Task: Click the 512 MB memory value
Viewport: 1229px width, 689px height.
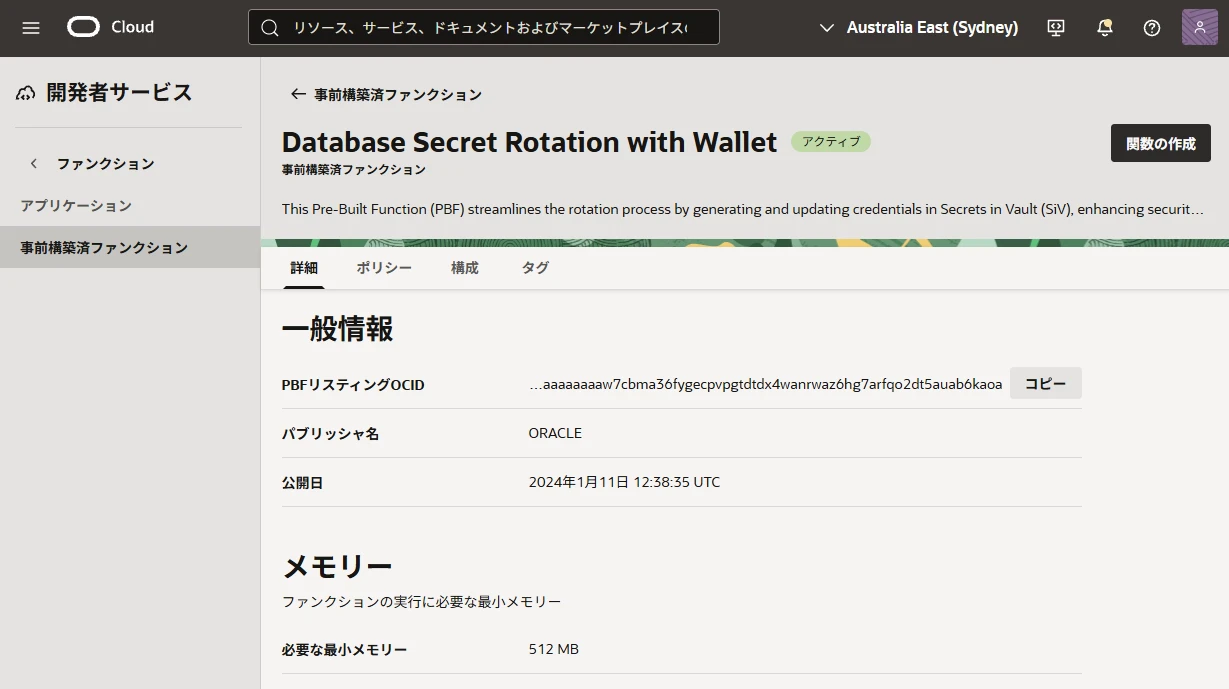Action: point(553,649)
